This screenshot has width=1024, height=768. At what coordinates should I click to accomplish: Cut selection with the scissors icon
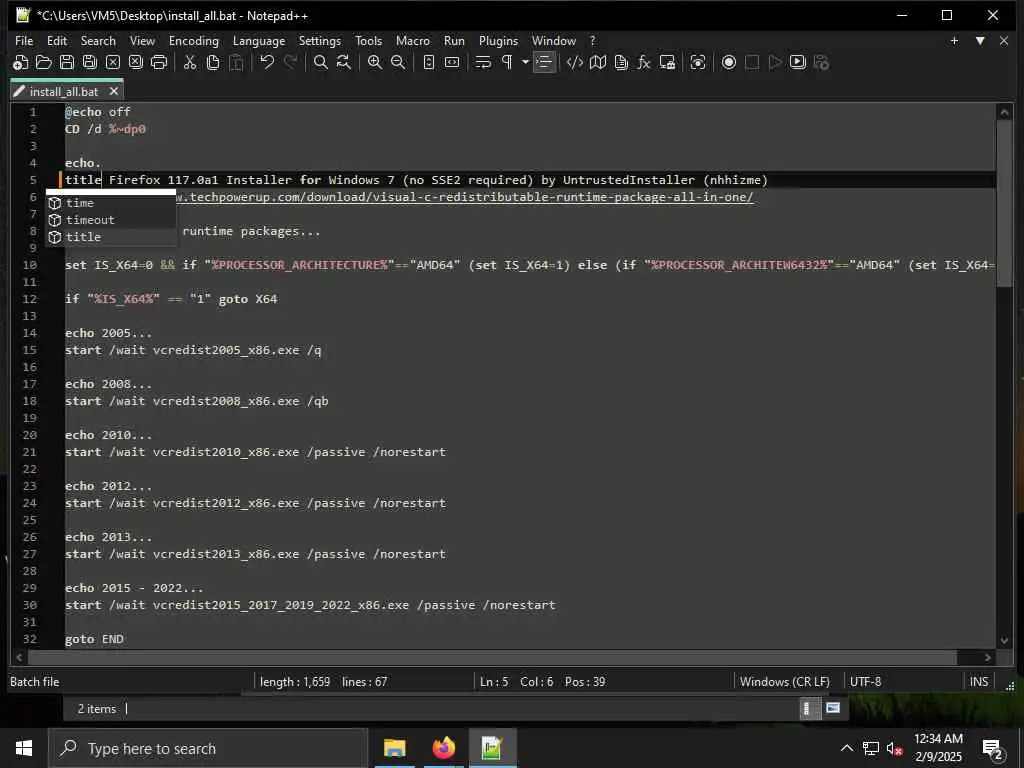pos(190,62)
